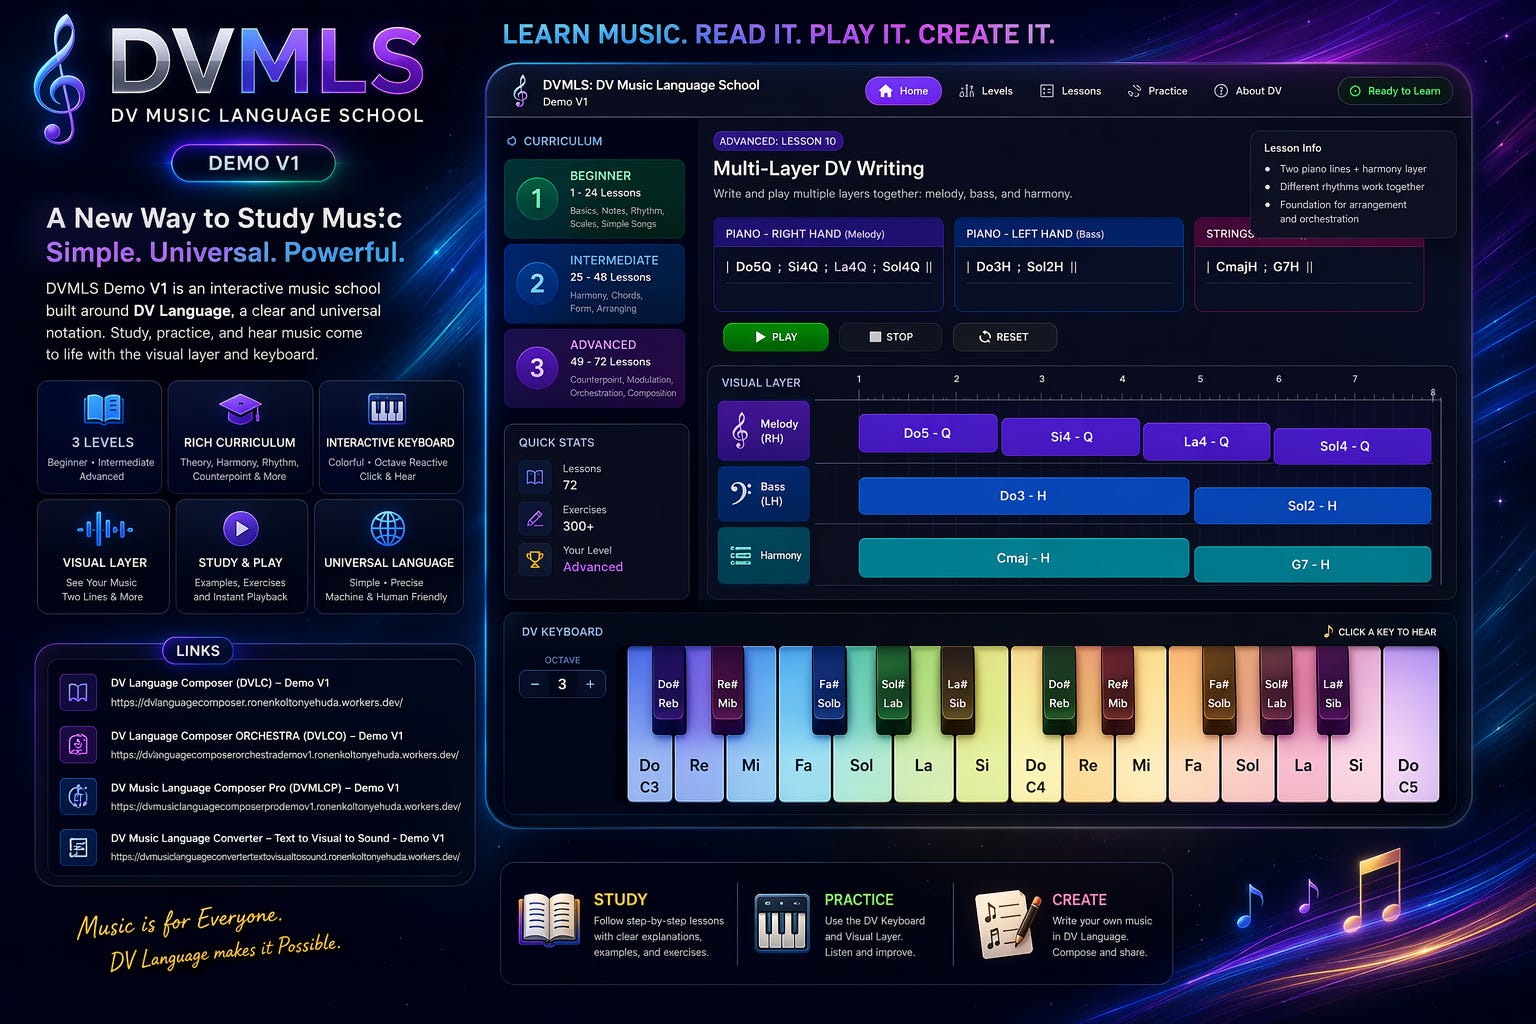Decrease octave with the minus button

pos(535,684)
